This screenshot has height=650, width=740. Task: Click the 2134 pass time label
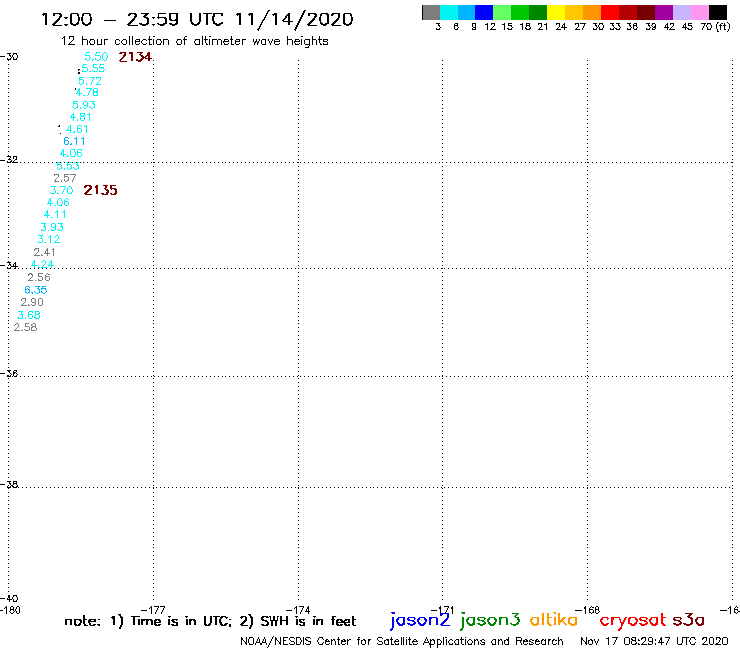[x=135, y=57]
